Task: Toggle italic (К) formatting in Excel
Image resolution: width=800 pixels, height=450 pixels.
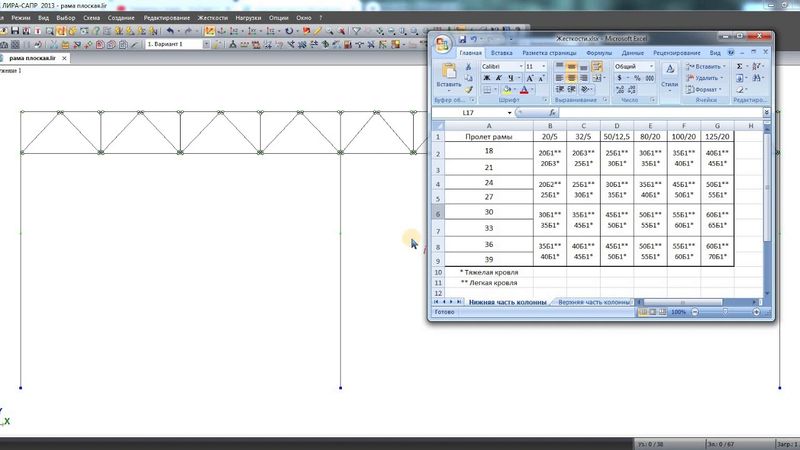Action: [498, 78]
